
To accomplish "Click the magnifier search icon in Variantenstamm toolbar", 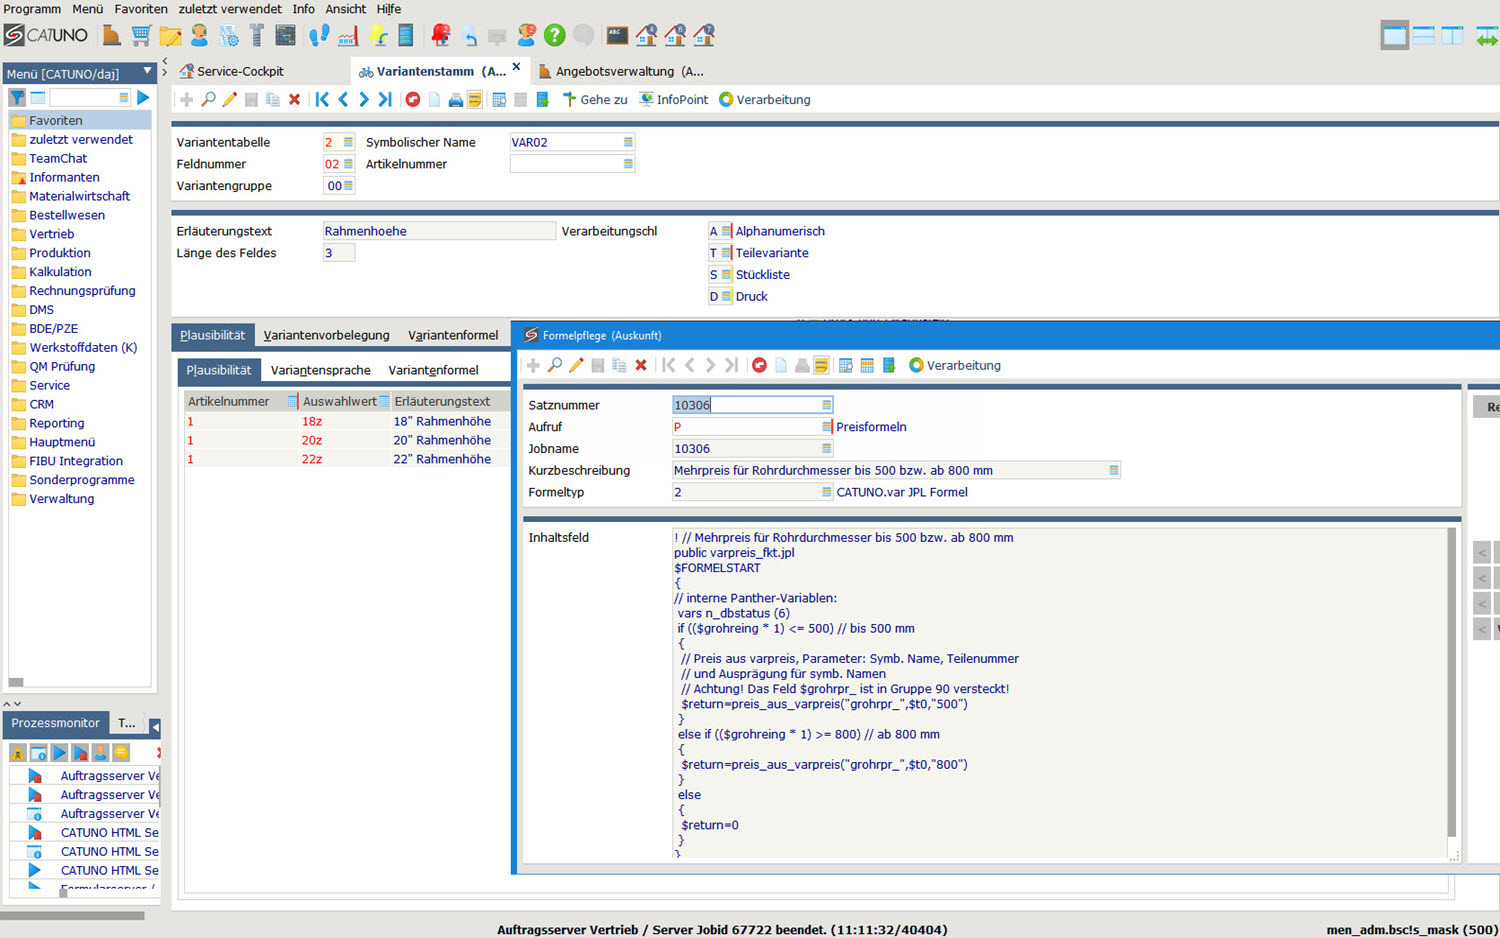I will coord(208,100).
